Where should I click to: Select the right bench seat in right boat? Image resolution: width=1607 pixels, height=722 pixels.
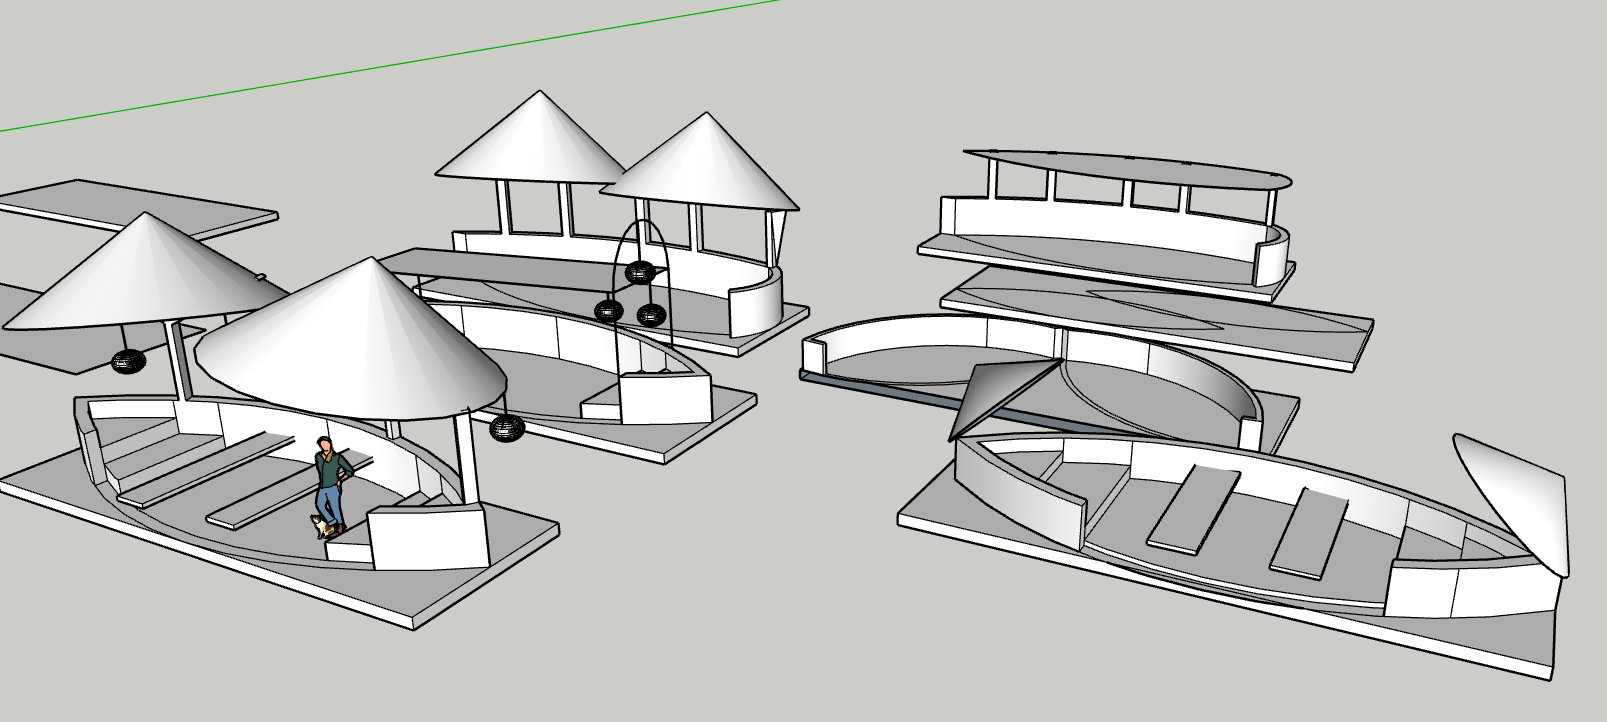[x=1309, y=534]
